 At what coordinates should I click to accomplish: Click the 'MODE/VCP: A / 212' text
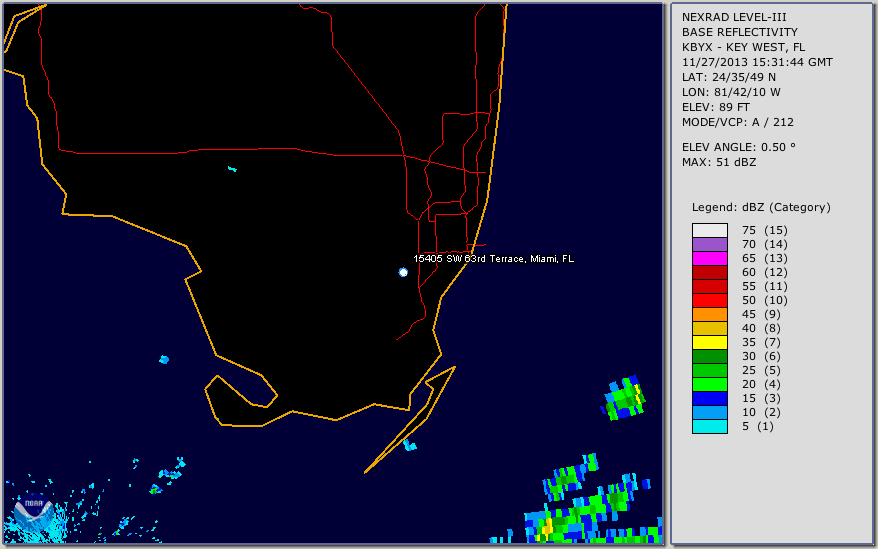tap(737, 122)
